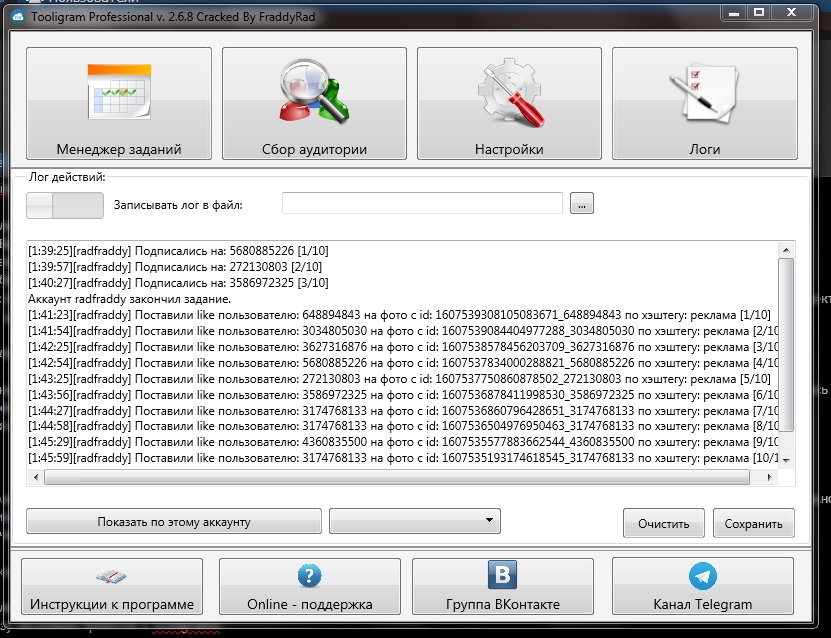
Task: Close the Tooligram Professional window
Action: pyautogui.click(x=792, y=13)
